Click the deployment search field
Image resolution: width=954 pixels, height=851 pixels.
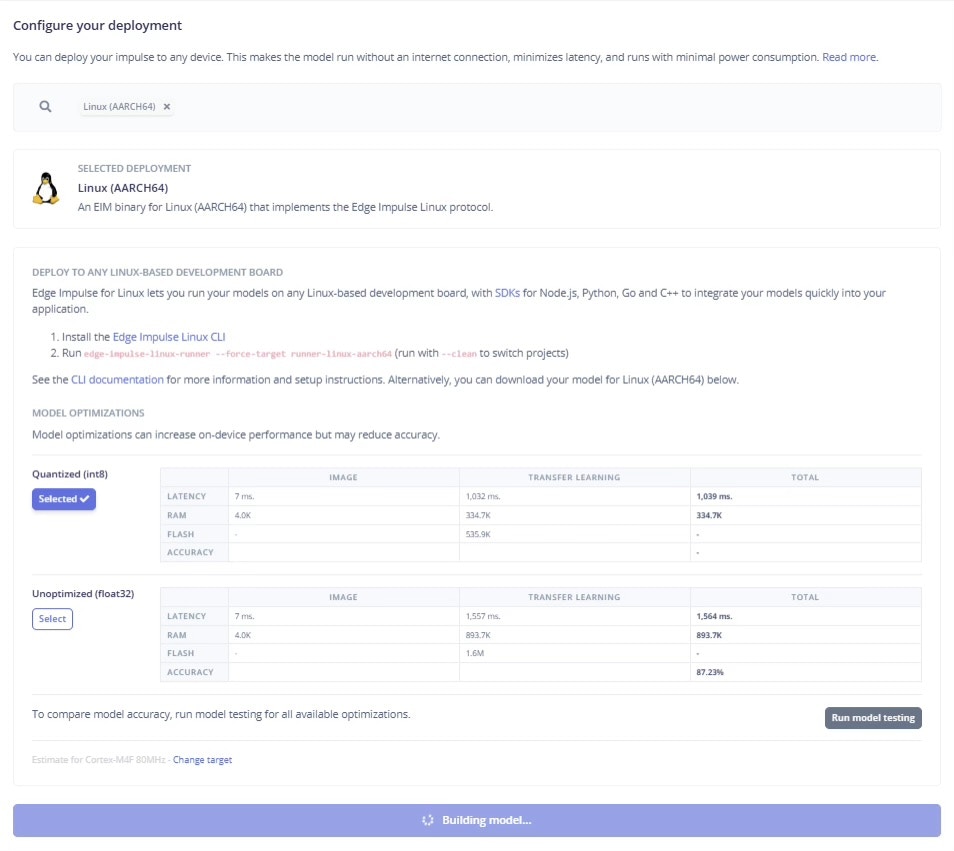tap(477, 107)
